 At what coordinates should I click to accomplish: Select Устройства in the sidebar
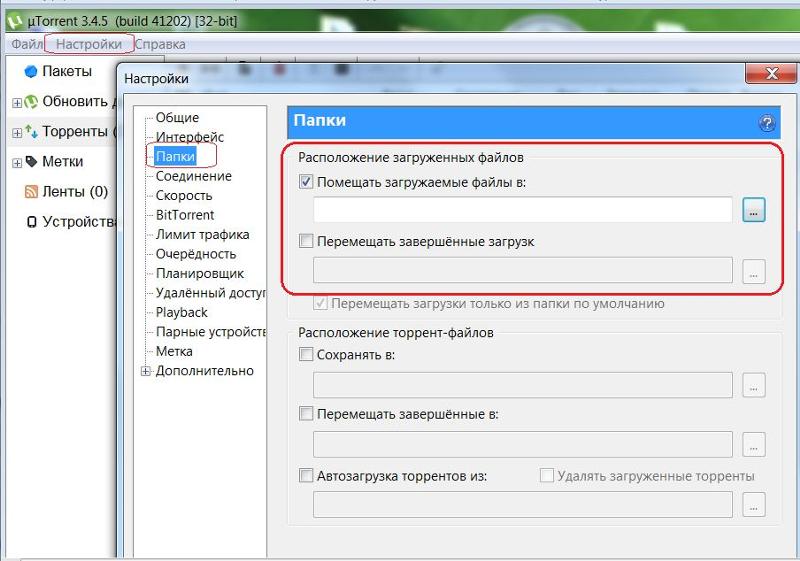click(x=80, y=221)
